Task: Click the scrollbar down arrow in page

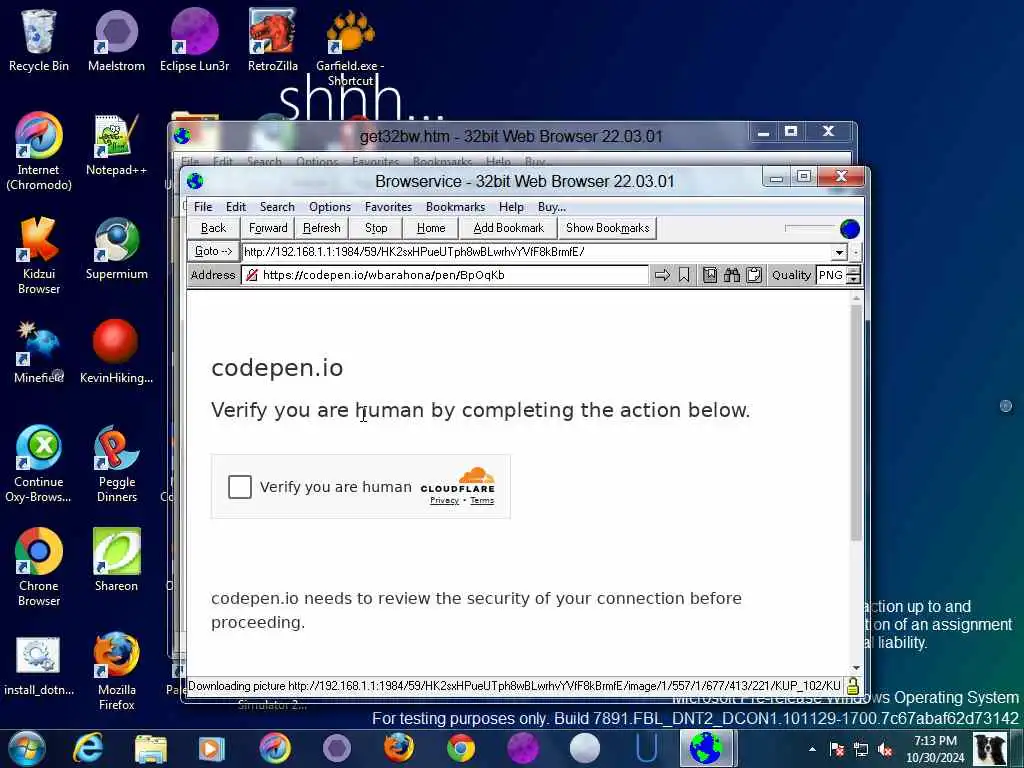Action: [856, 667]
